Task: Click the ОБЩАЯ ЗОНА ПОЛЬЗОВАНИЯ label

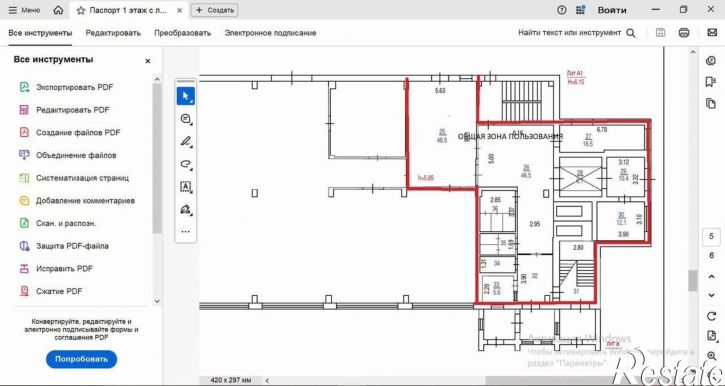Action: 510,136
